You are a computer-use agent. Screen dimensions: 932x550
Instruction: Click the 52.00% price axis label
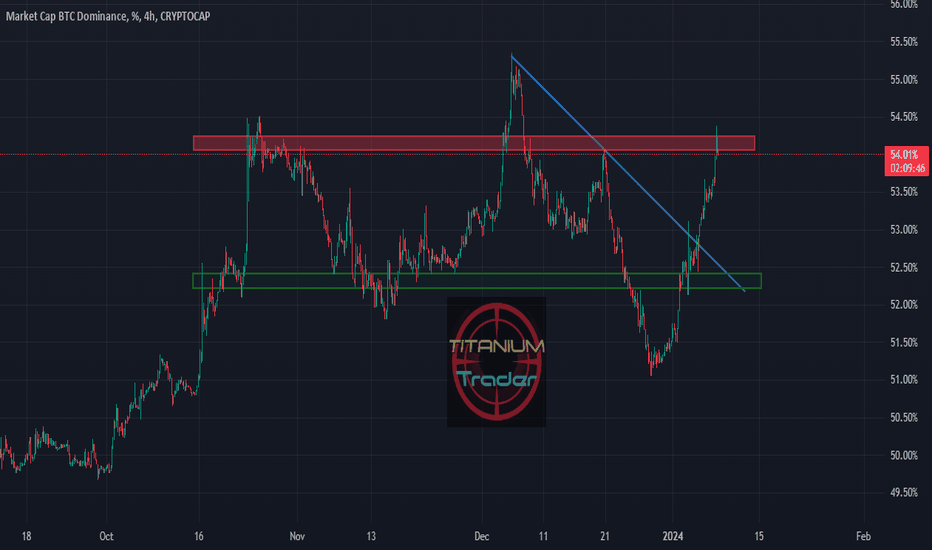(903, 304)
